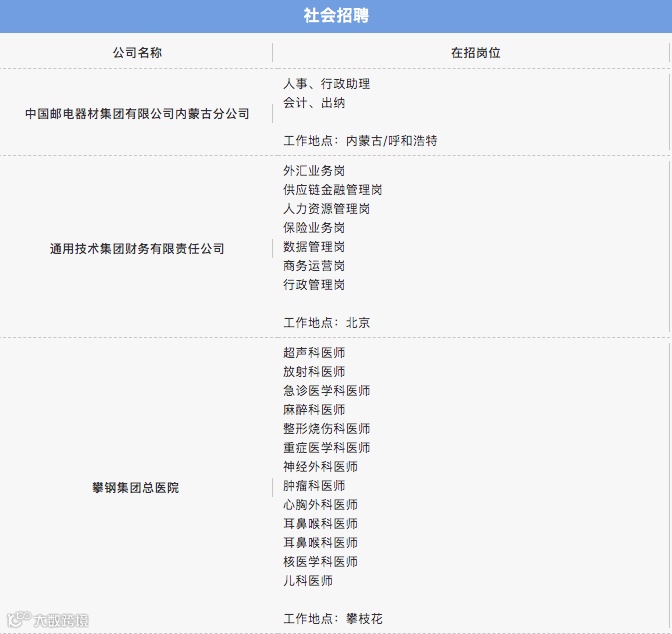Choose the 神经外科医师 position
The image size is (672, 634).
coord(321,466)
